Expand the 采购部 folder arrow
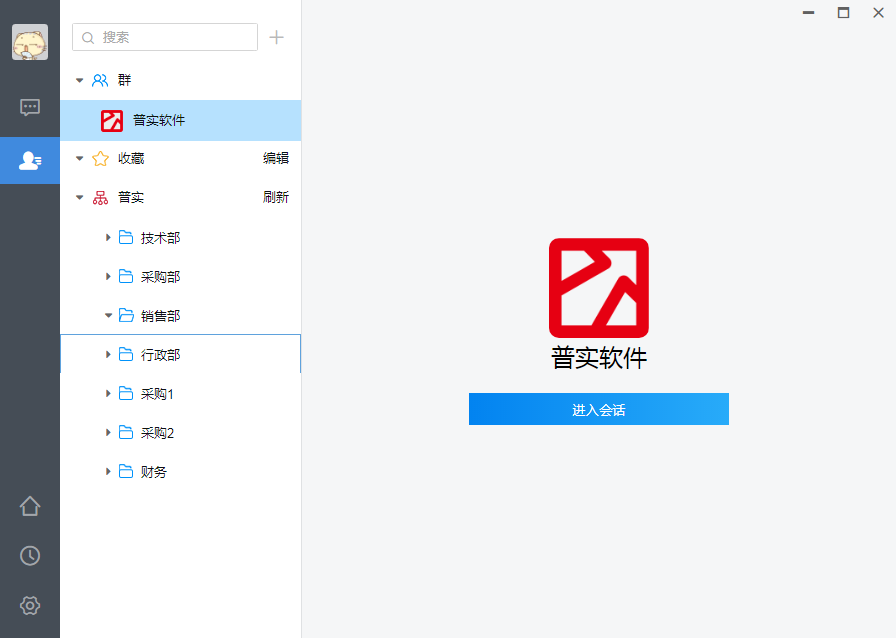Viewport: 896px width, 638px height. pos(108,277)
